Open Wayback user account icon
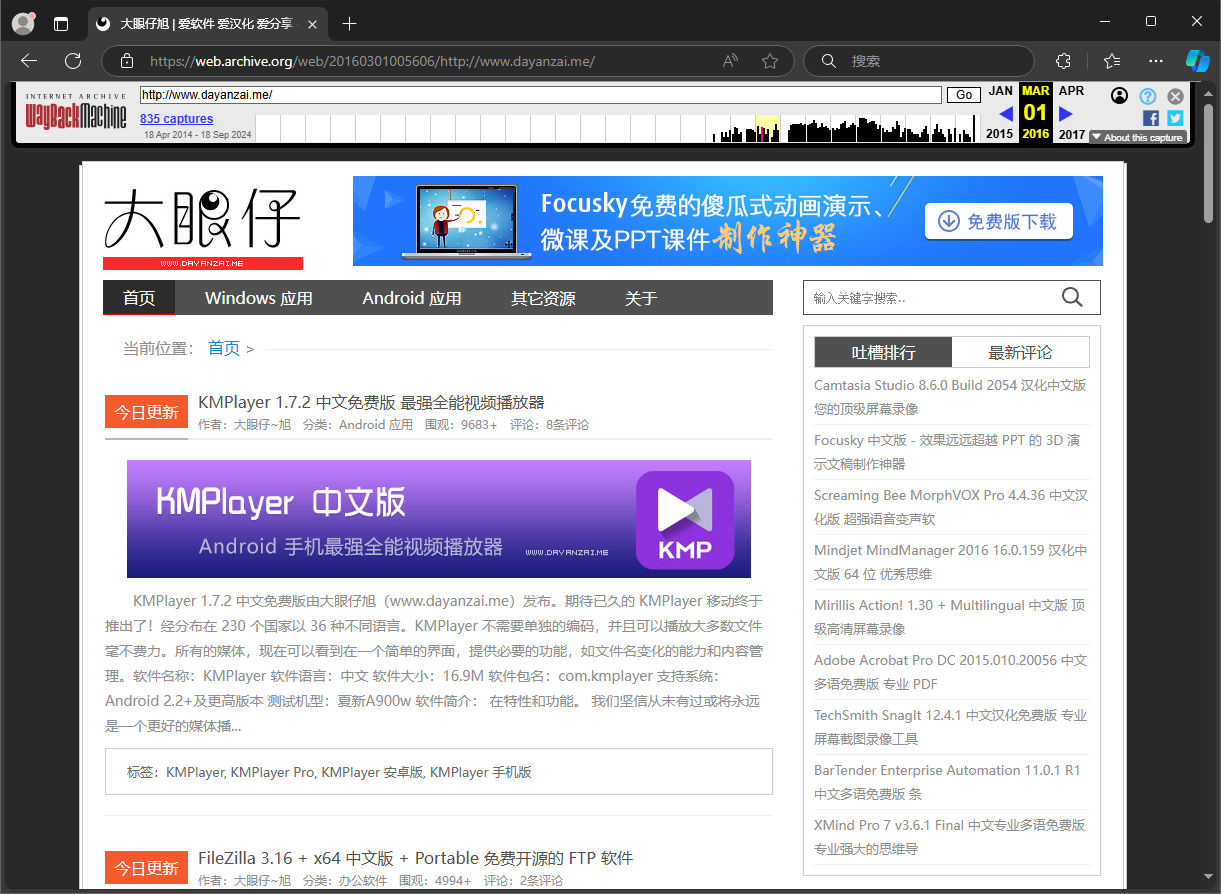This screenshot has width=1221, height=894. 1120,96
